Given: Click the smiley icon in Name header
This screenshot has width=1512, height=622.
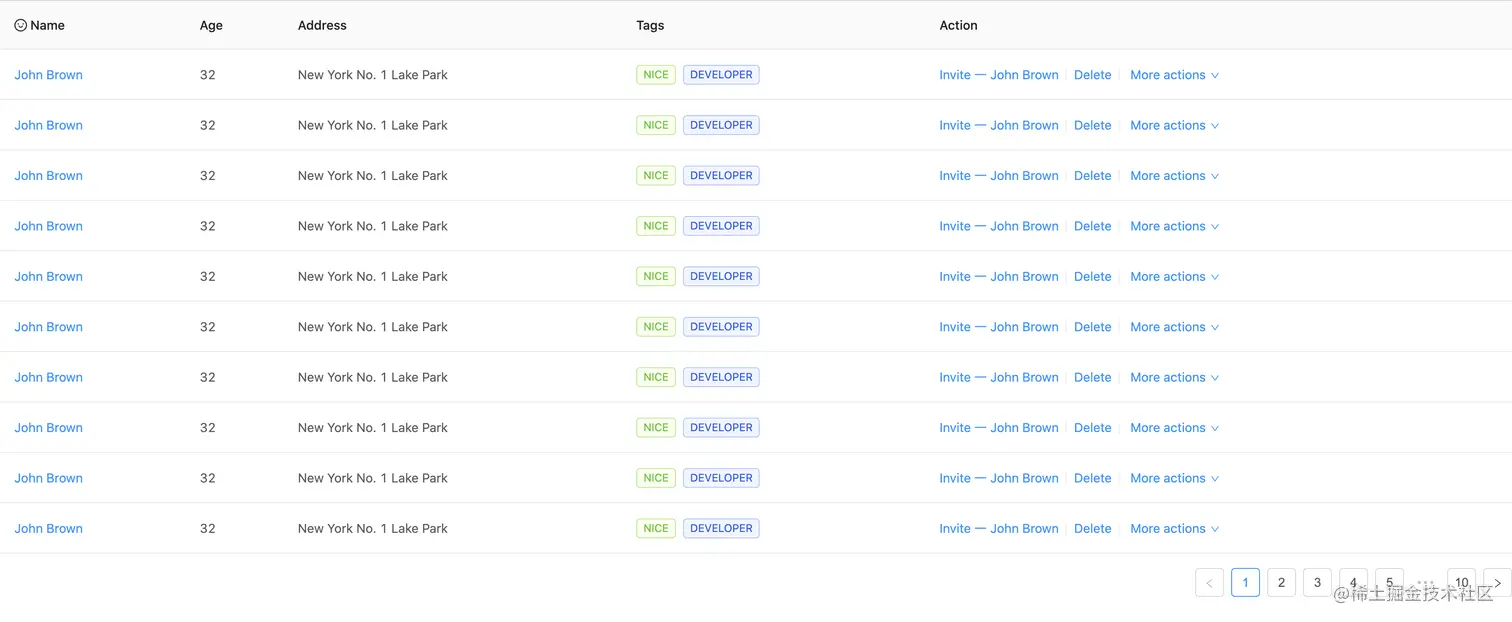Looking at the screenshot, I should coord(20,25).
